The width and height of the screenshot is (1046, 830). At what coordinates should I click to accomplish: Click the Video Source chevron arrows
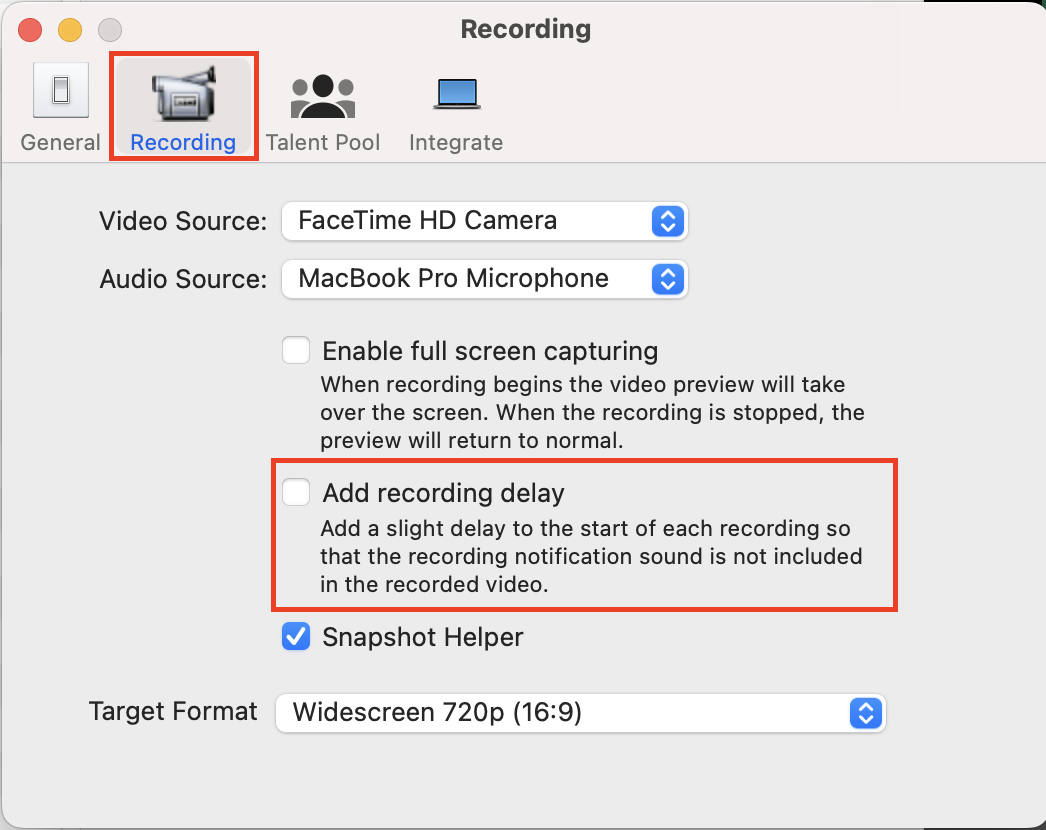click(x=667, y=221)
